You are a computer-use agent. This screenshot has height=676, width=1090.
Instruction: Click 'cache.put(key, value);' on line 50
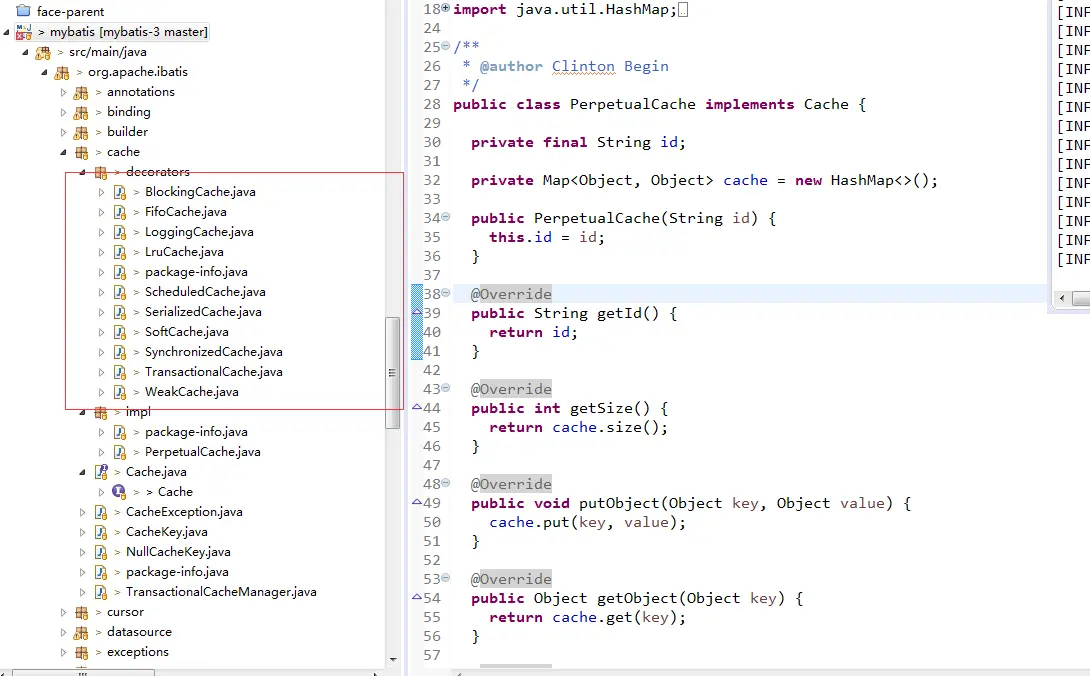(587, 522)
